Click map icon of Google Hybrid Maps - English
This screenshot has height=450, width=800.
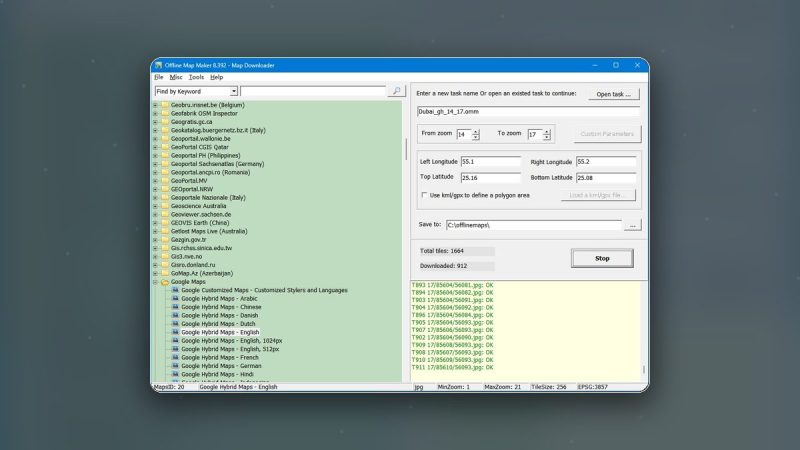[x=176, y=332]
